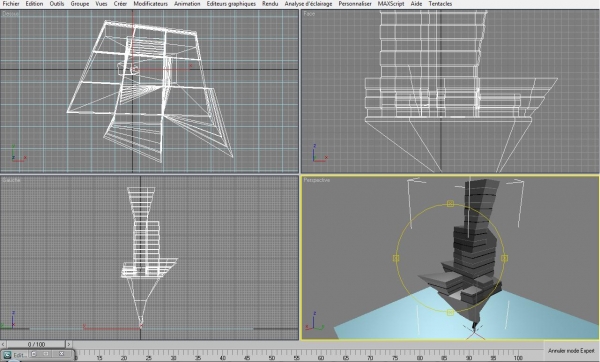The image size is (600, 362).
Task: Click the right arc-rotate handle in Perspective
Action: pyautogui.click(x=504, y=258)
